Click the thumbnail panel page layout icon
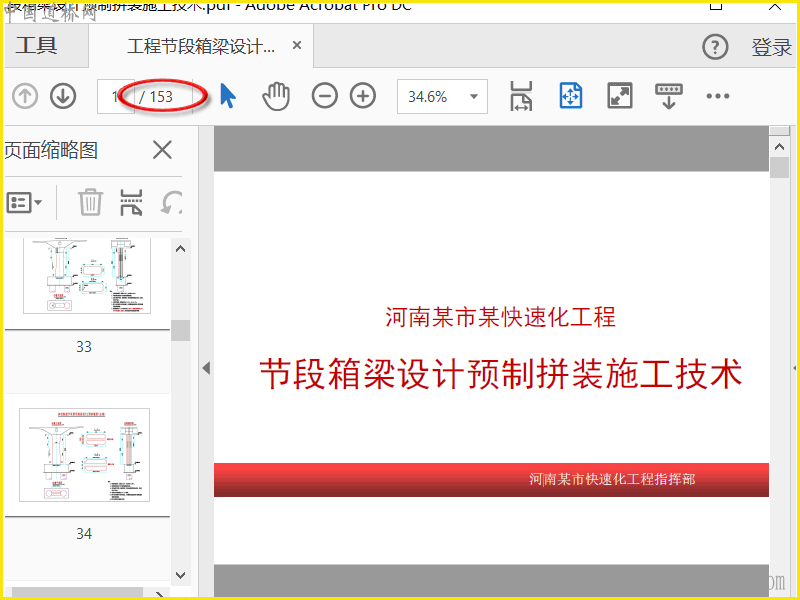 tap(131, 203)
